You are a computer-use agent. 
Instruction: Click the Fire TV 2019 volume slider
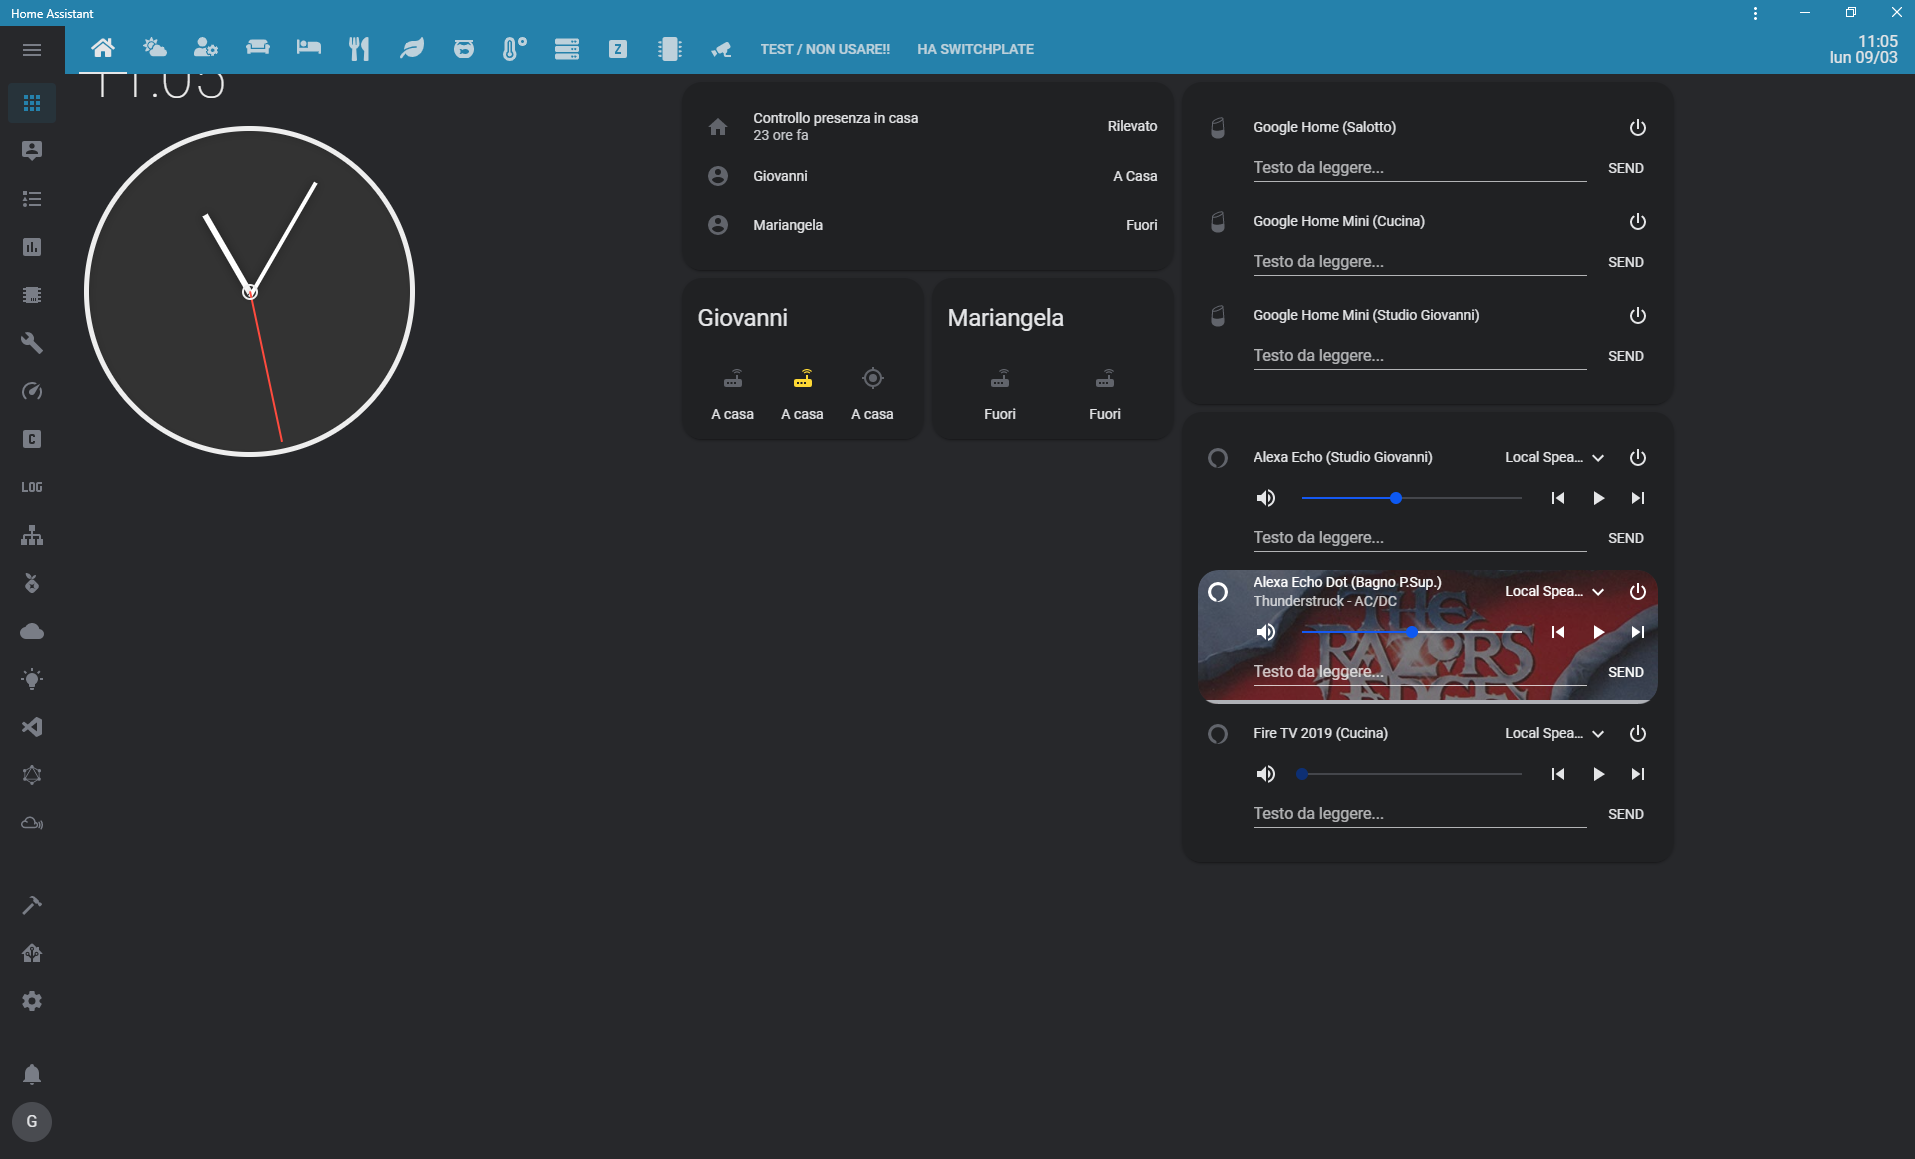[x=1411, y=774]
